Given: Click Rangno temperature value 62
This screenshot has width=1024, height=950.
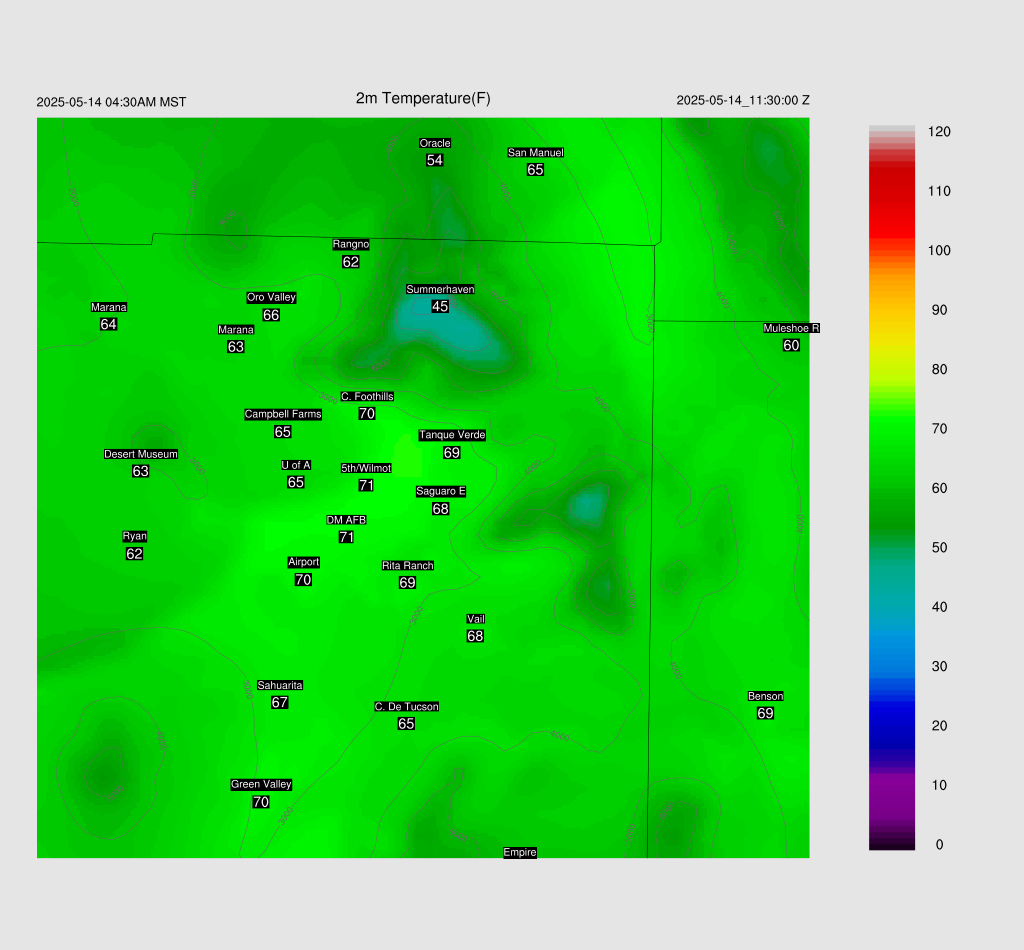Looking at the screenshot, I should [351, 262].
